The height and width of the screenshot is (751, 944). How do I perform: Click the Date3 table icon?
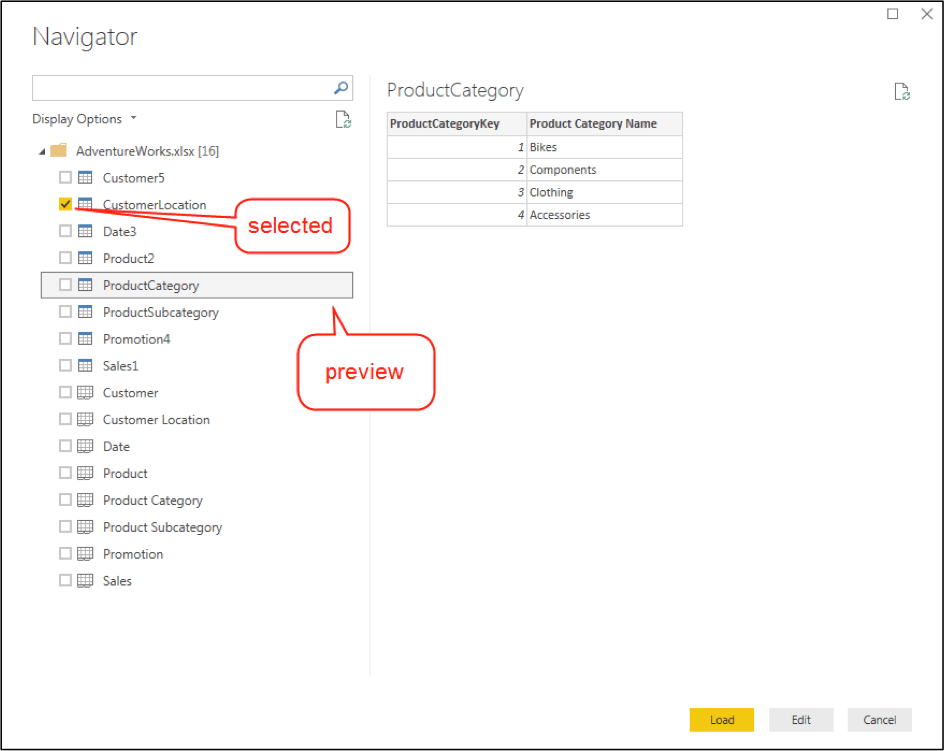[x=85, y=231]
